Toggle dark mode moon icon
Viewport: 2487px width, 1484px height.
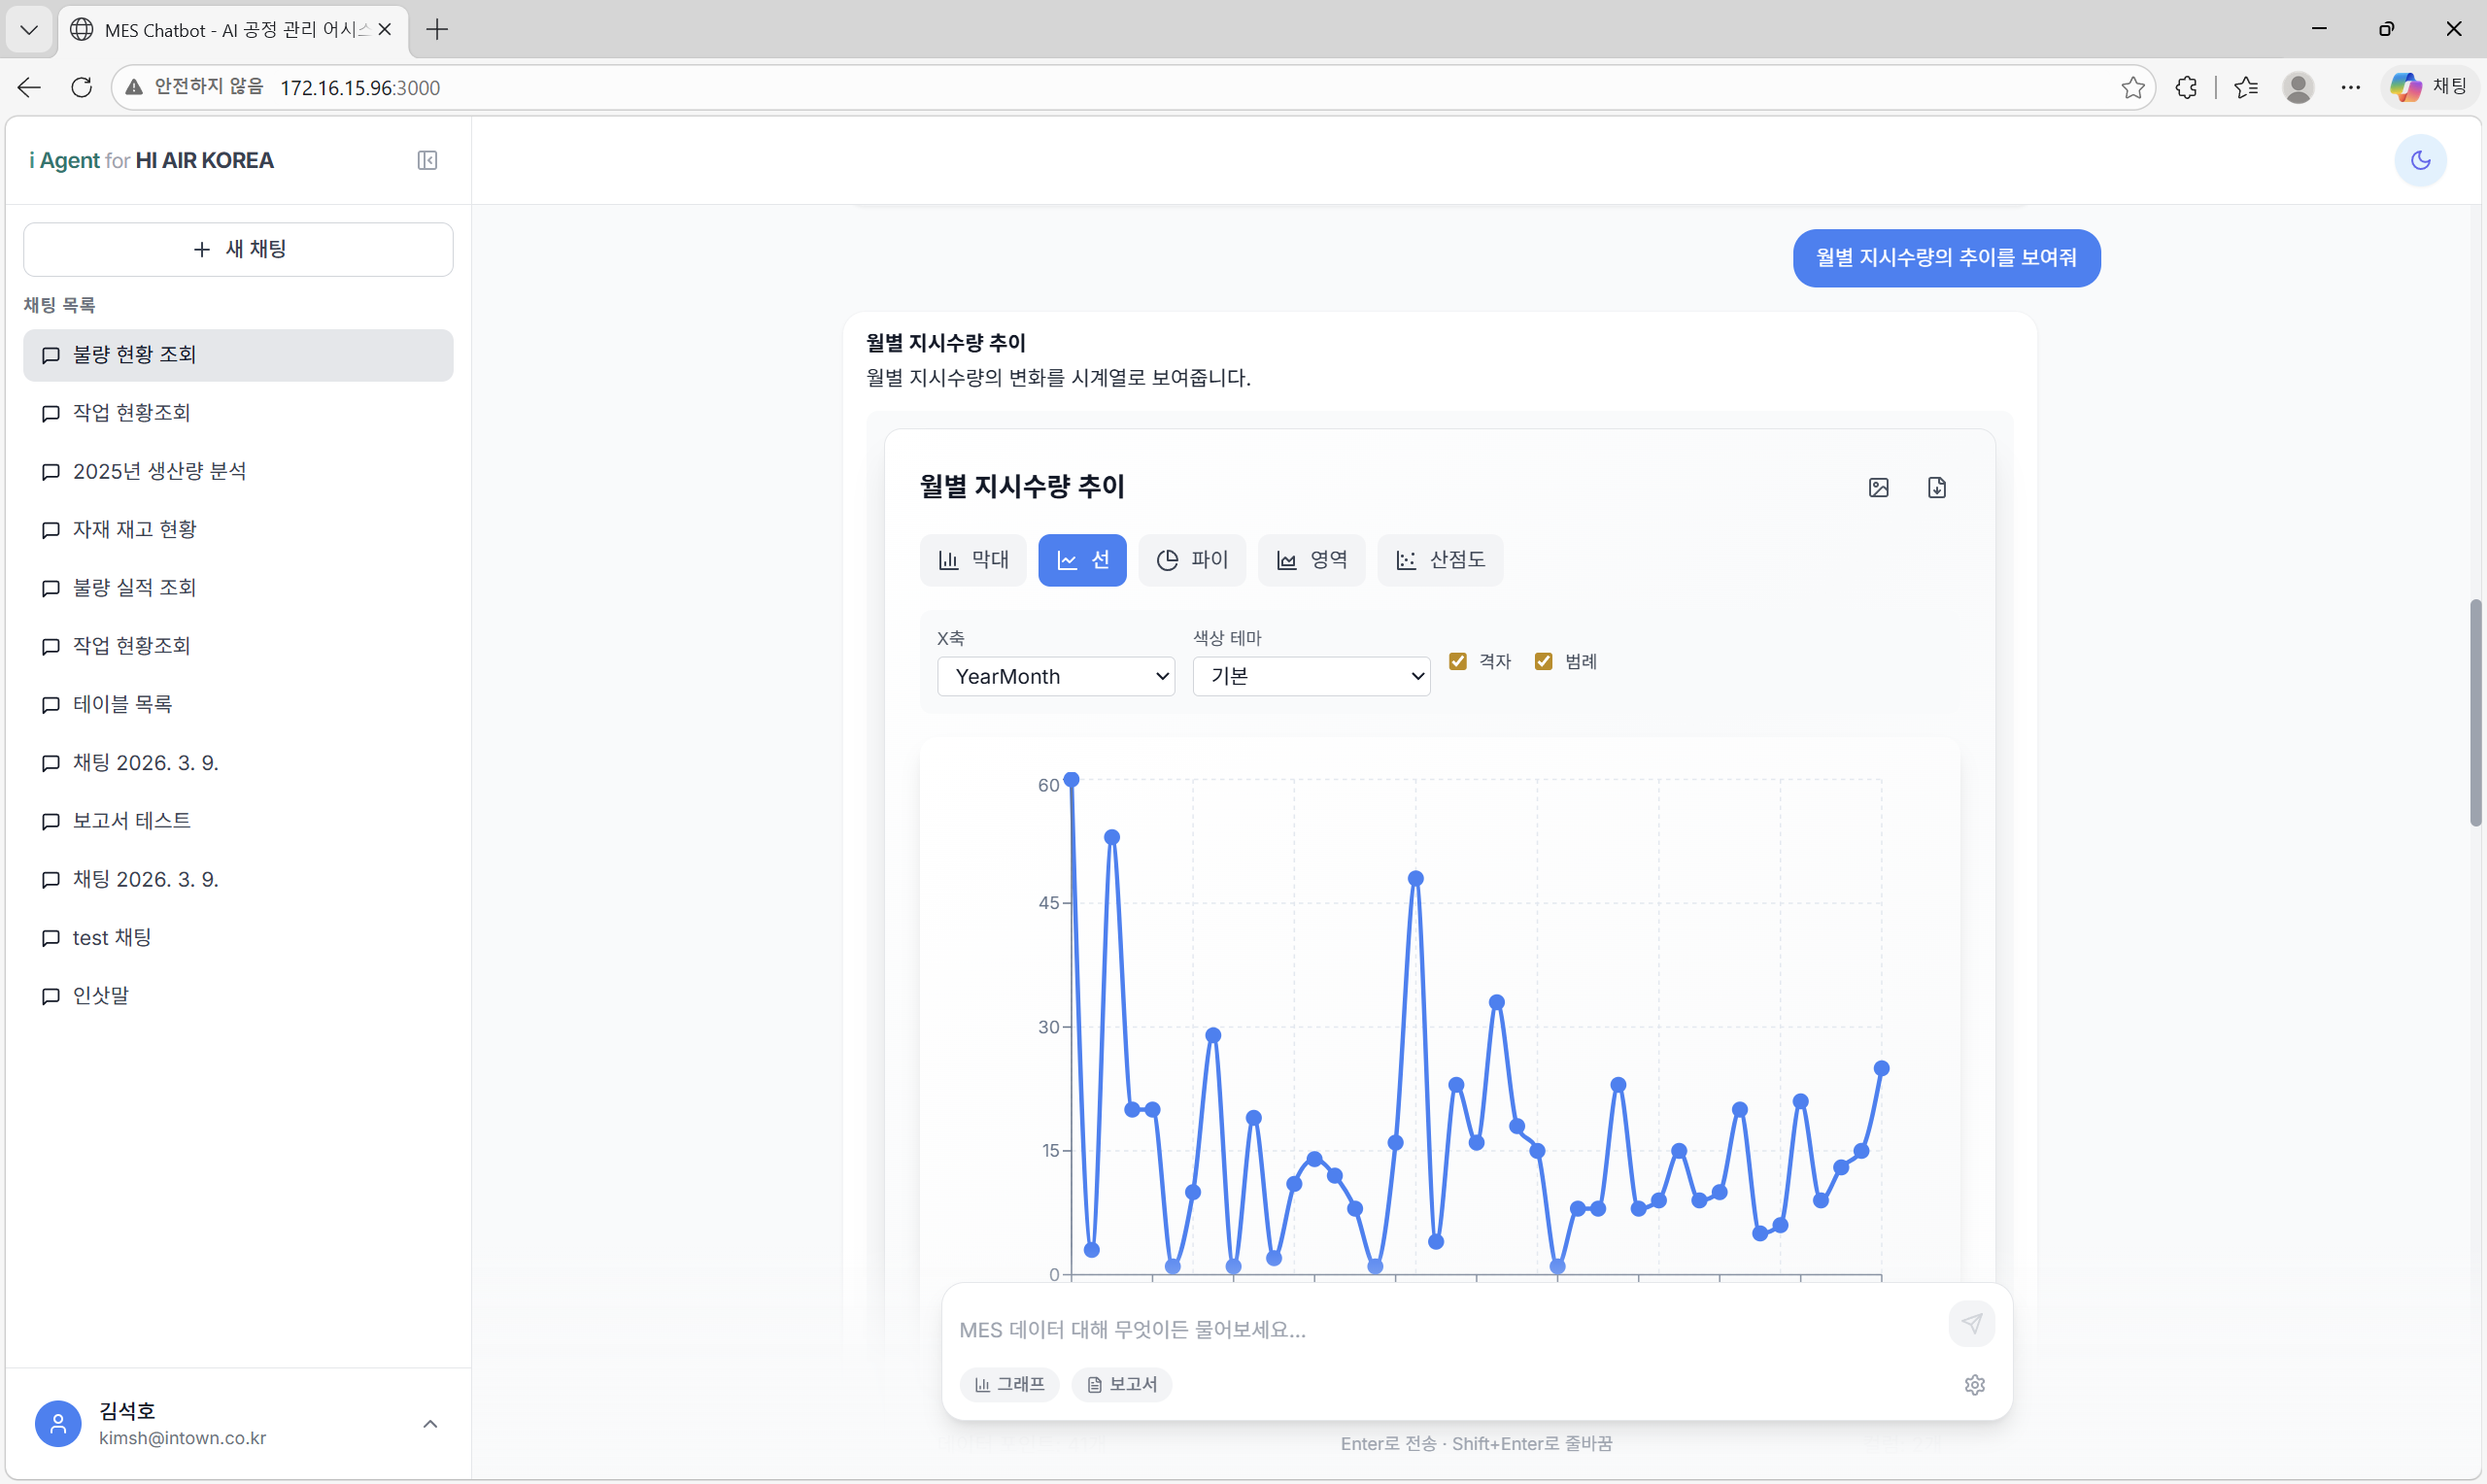pos(2420,160)
